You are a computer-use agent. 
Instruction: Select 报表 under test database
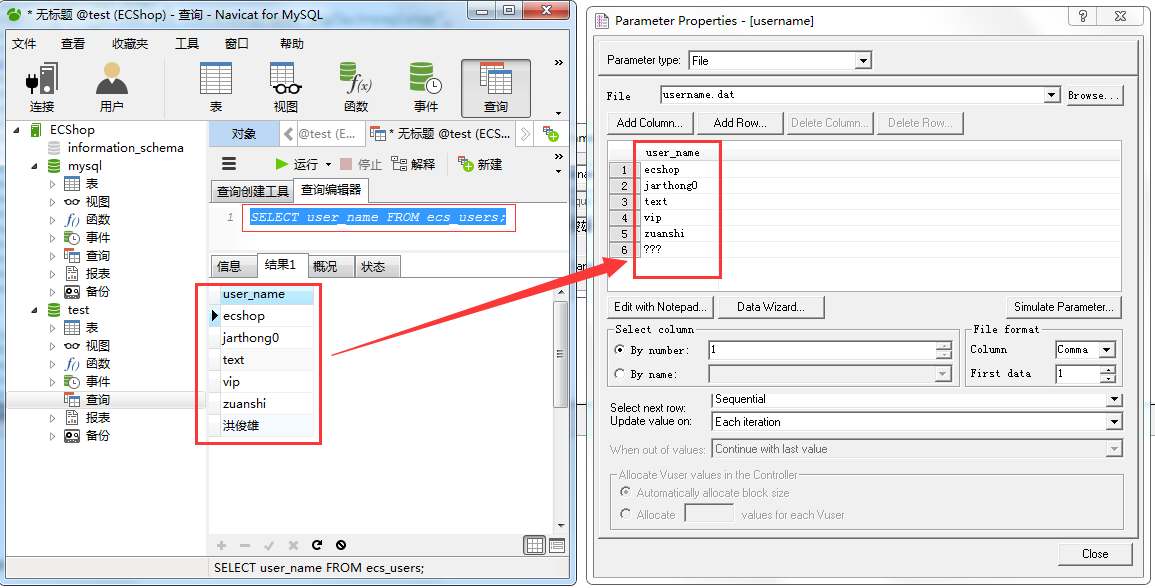click(x=97, y=418)
